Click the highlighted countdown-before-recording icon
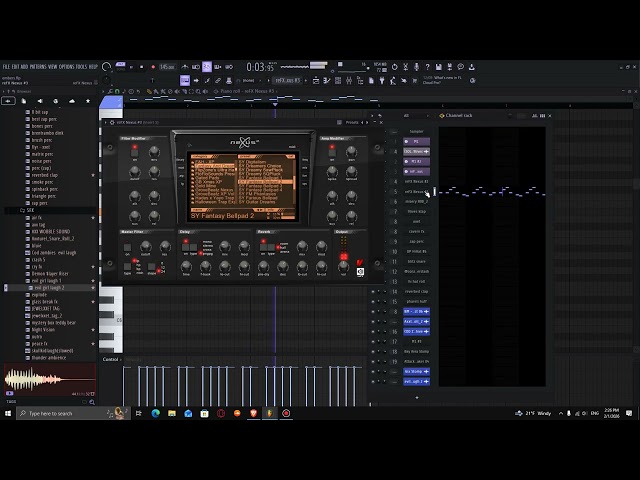Screen dimensions: 640x480 [207, 67]
